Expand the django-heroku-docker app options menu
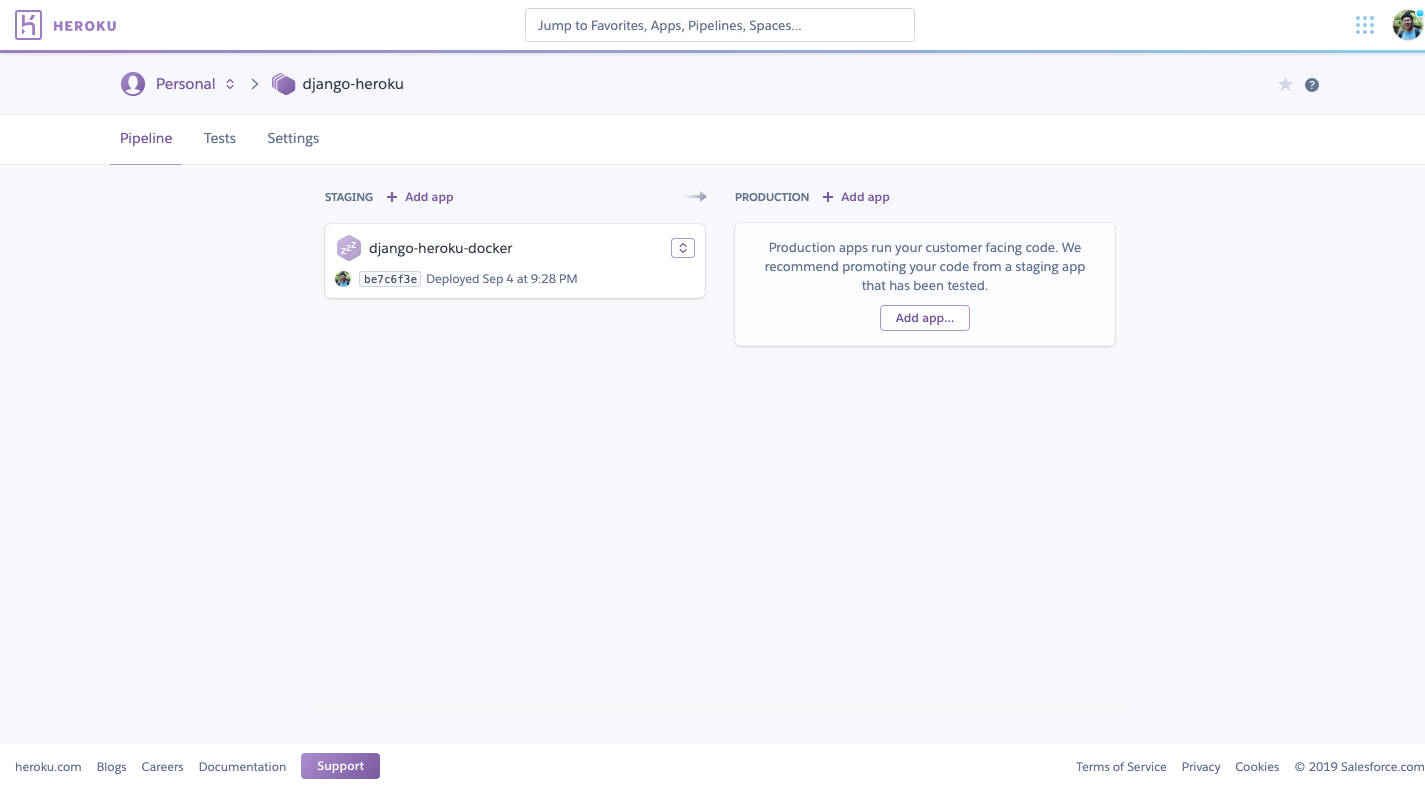This screenshot has height=789, width=1425. click(682, 248)
